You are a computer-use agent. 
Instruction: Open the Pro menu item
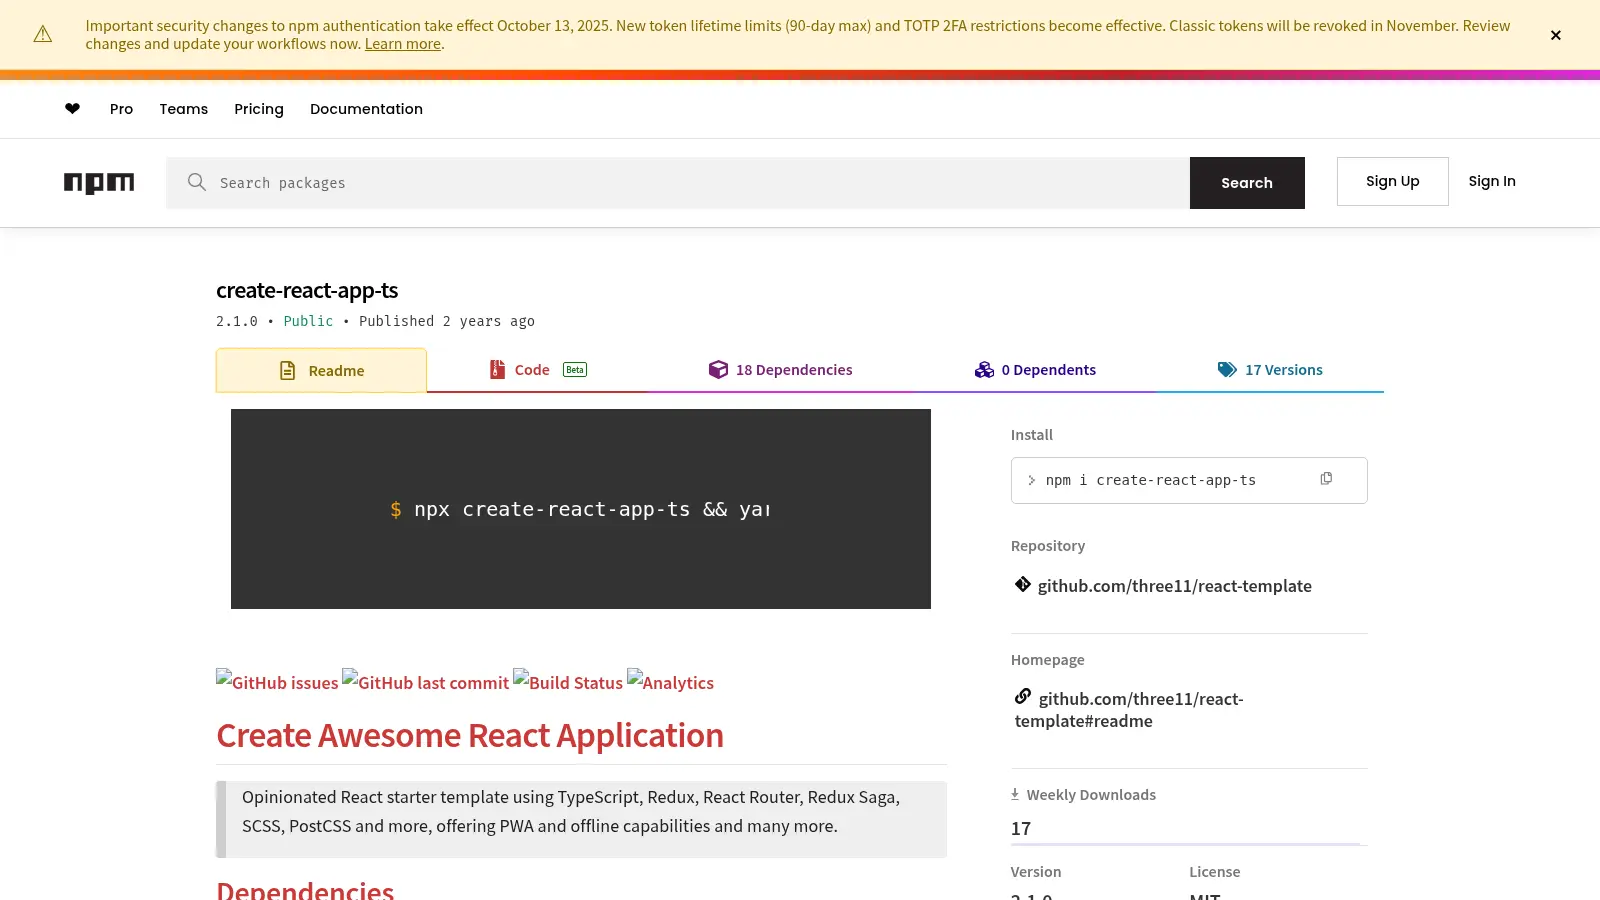[121, 109]
